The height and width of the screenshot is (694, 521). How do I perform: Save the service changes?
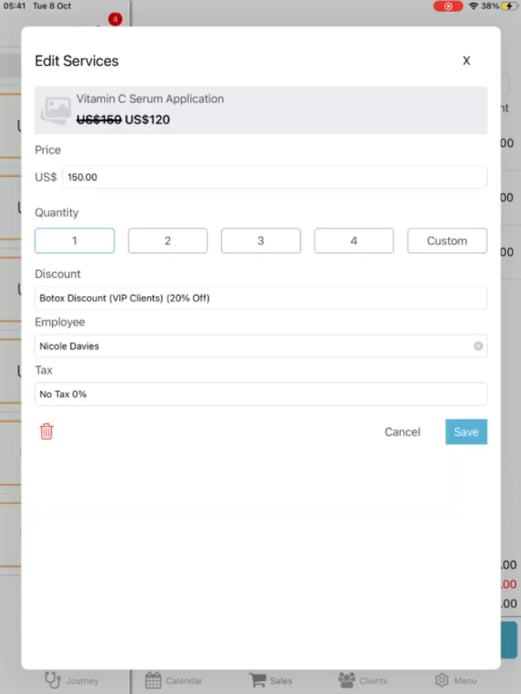[466, 432]
